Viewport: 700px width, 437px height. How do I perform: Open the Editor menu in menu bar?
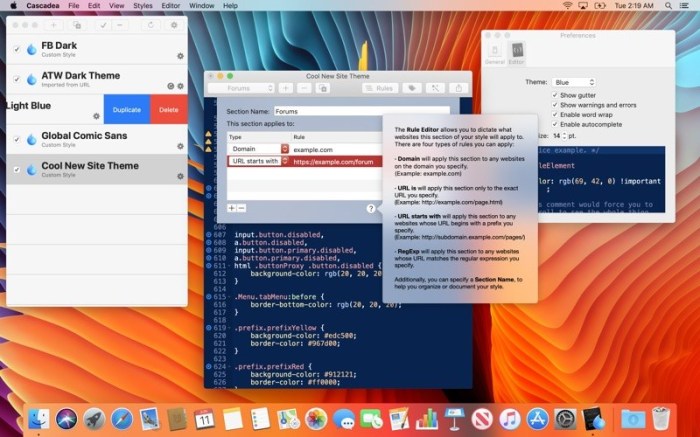pyautogui.click(x=173, y=6)
